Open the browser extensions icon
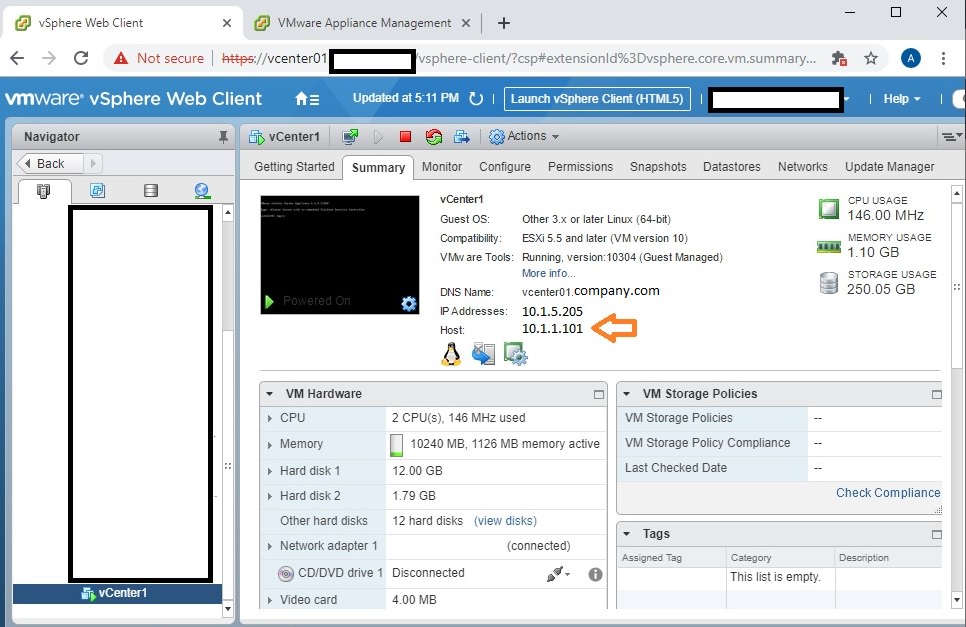 coord(839,59)
